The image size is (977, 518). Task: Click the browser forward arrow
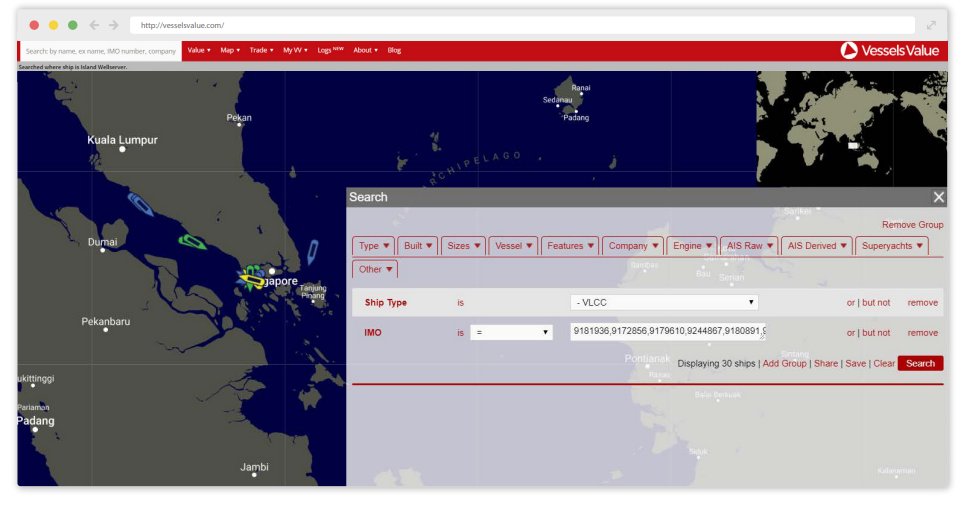[x=114, y=25]
